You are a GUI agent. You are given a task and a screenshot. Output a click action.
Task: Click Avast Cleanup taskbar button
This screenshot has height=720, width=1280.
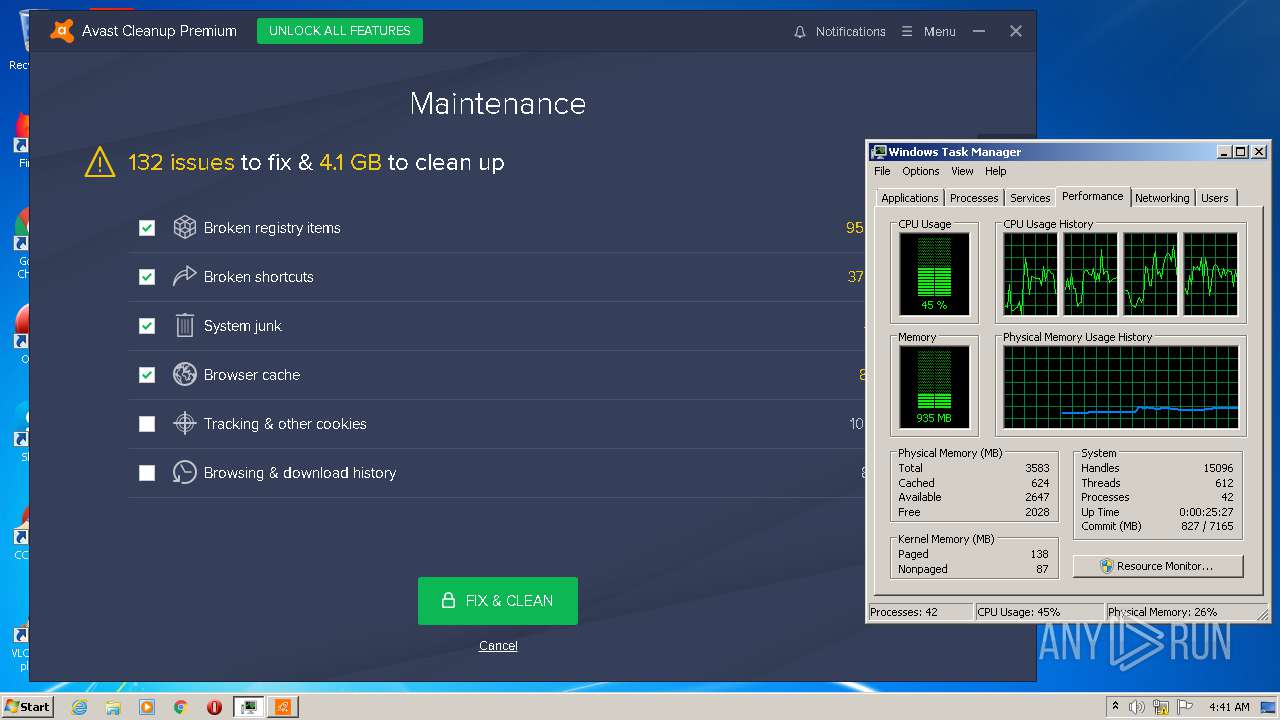tap(283, 707)
